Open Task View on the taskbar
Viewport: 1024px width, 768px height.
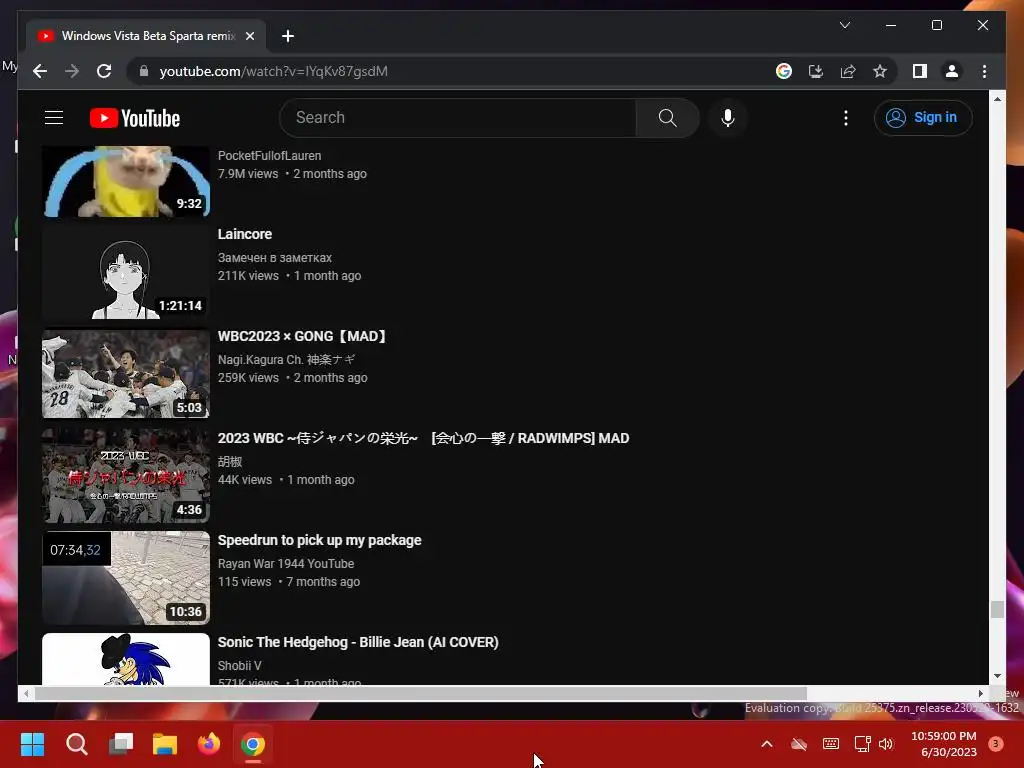pyautogui.click(x=121, y=744)
